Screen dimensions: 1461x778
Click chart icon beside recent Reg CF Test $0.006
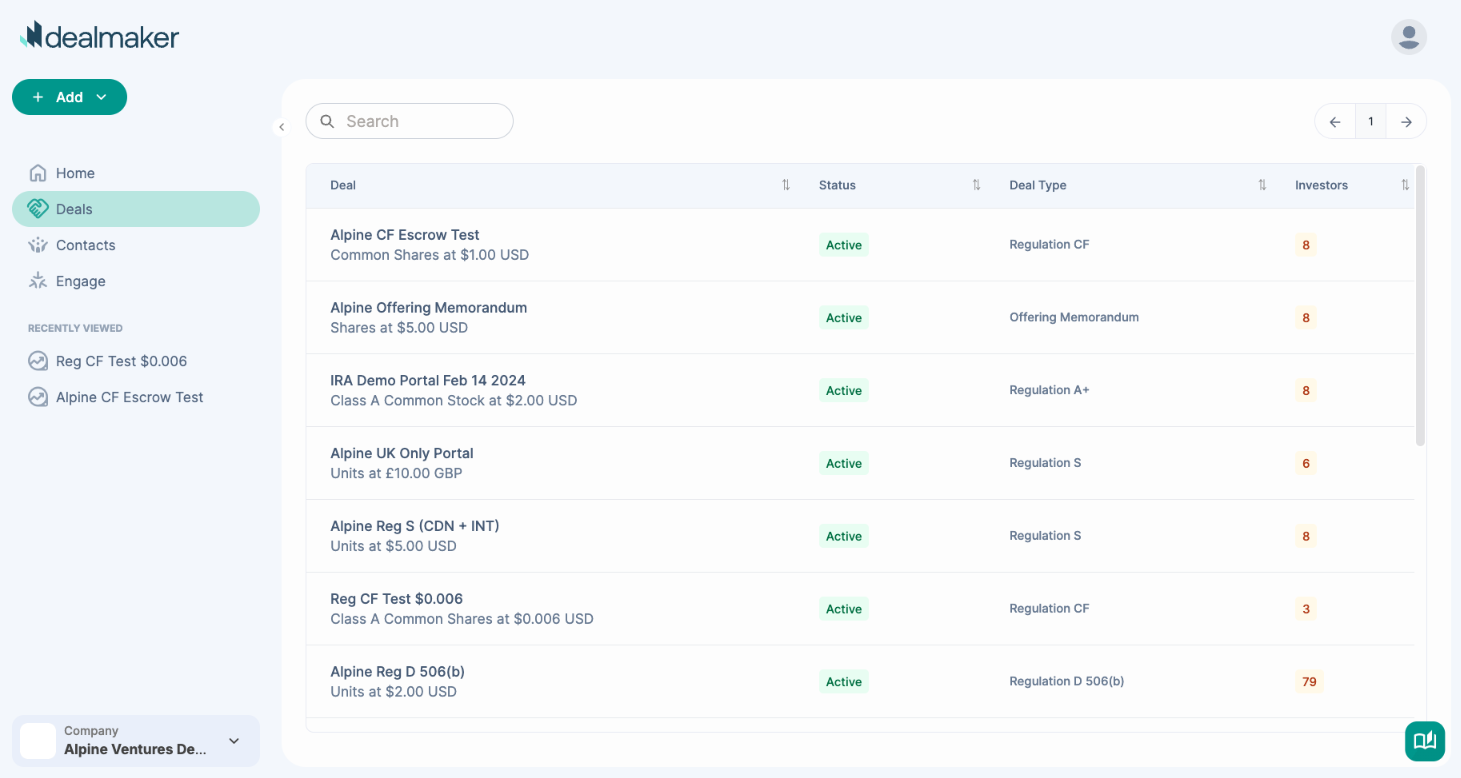click(x=38, y=361)
